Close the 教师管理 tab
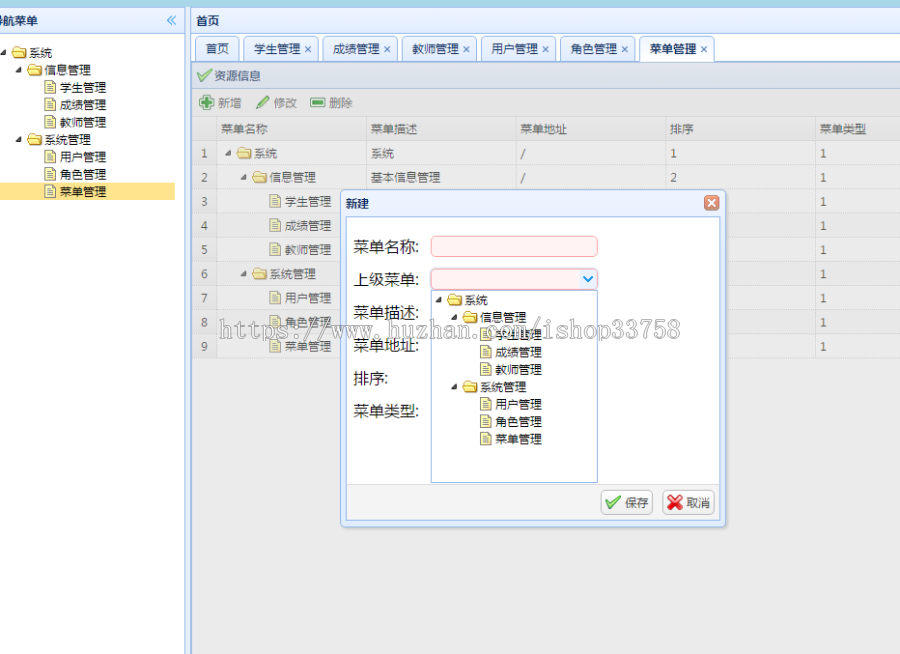900x654 pixels. [x=467, y=49]
